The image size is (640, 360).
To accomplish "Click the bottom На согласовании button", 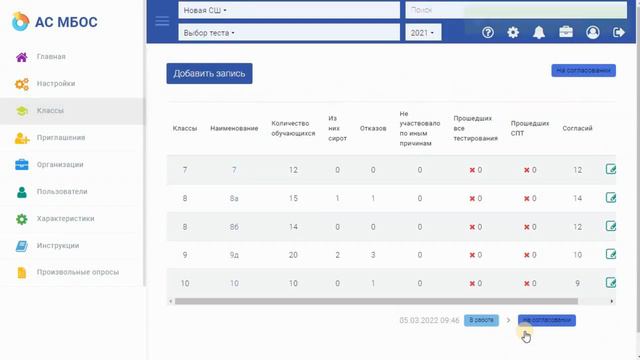I will [x=547, y=320].
